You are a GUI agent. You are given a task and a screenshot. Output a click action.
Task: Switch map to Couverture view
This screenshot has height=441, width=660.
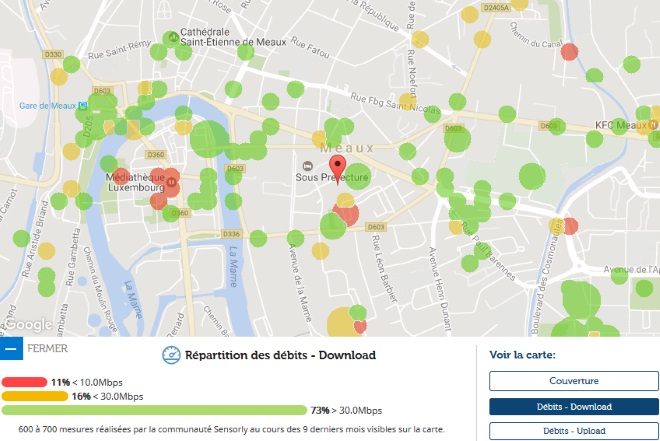573,380
